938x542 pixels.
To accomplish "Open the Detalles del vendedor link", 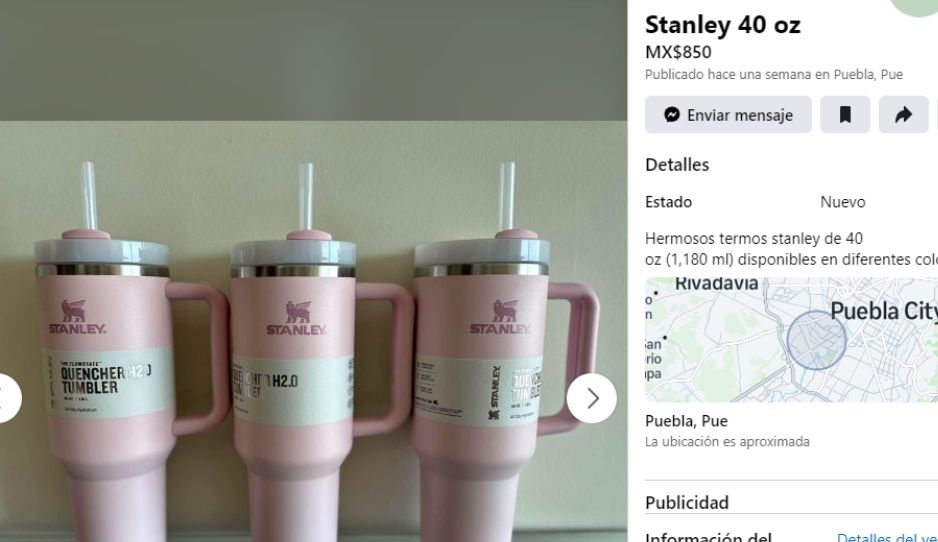I will [x=887, y=537].
